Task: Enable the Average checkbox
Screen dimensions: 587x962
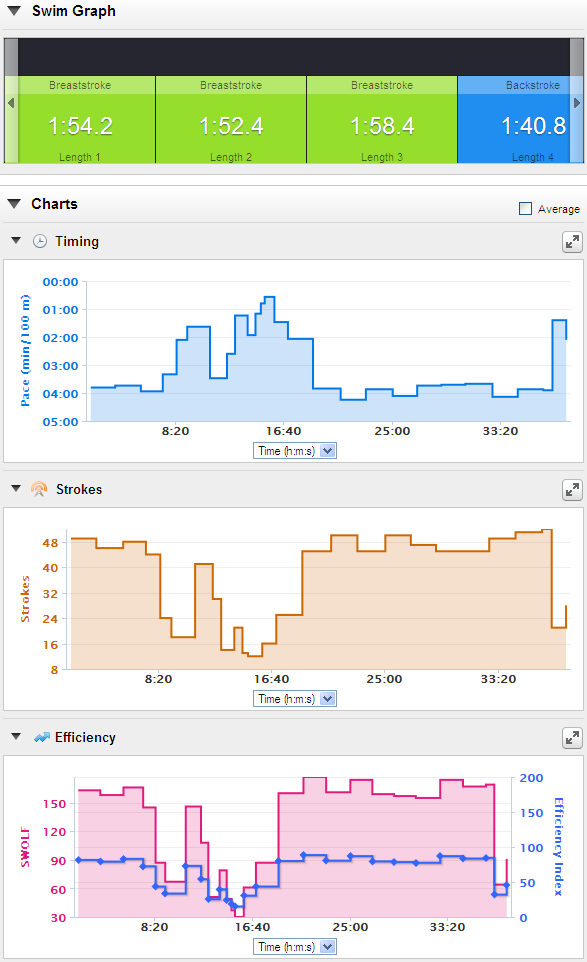Action: [x=525, y=209]
